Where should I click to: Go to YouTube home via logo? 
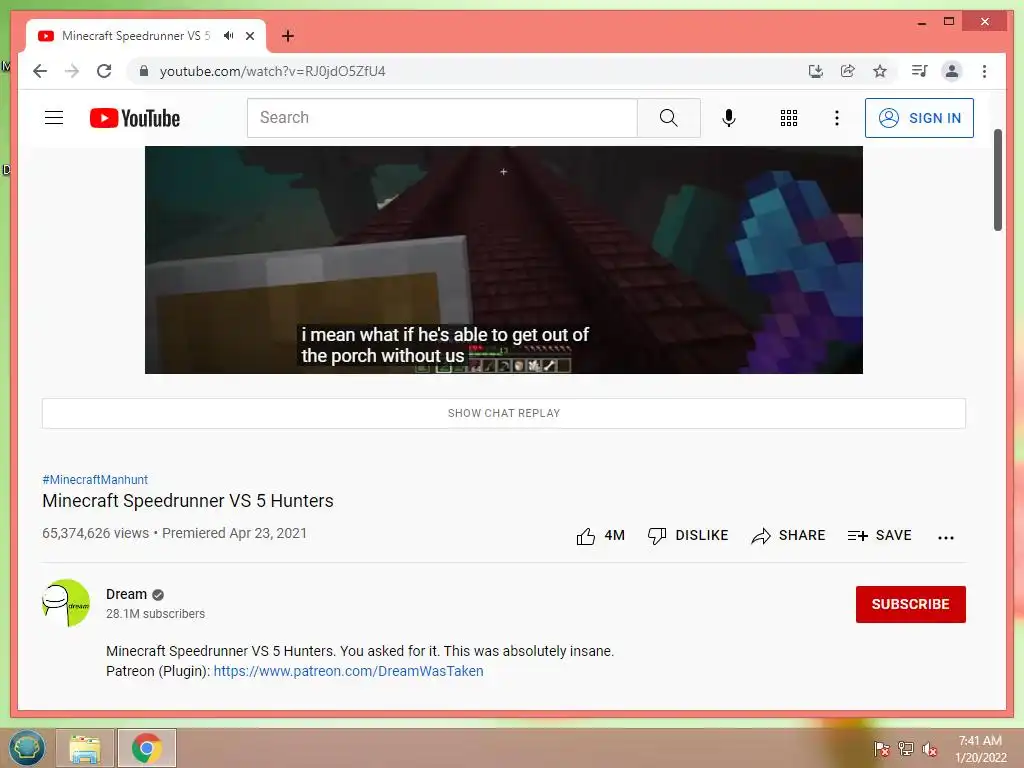pos(135,118)
